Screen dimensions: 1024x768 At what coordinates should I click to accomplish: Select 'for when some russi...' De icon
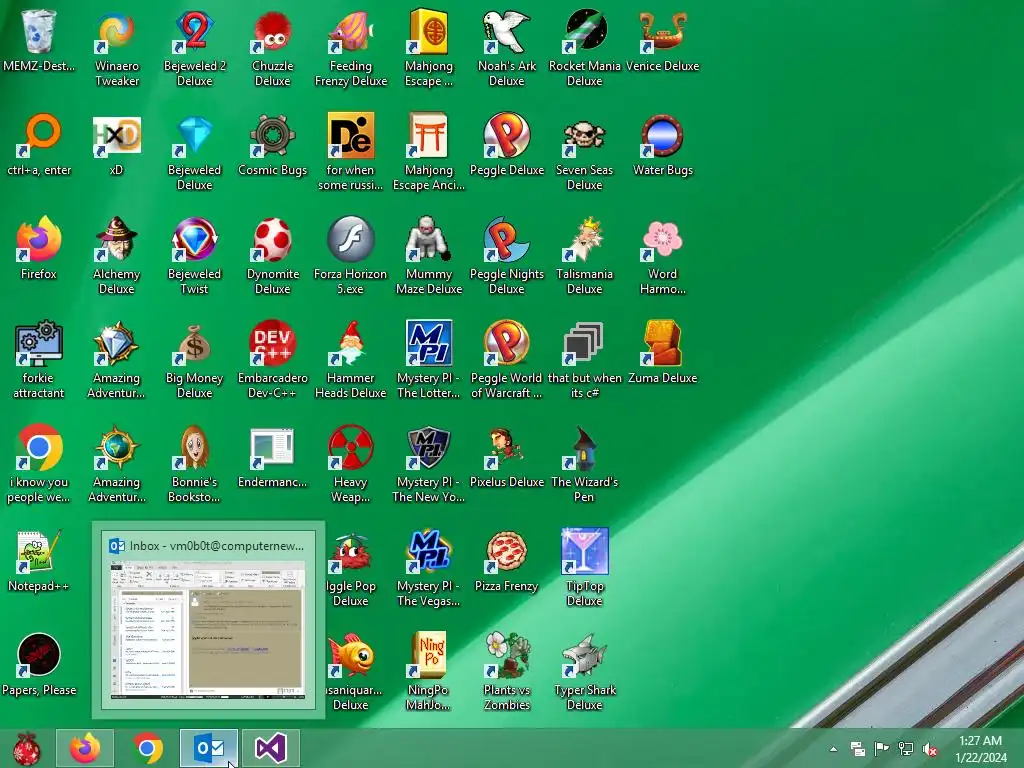coord(351,135)
